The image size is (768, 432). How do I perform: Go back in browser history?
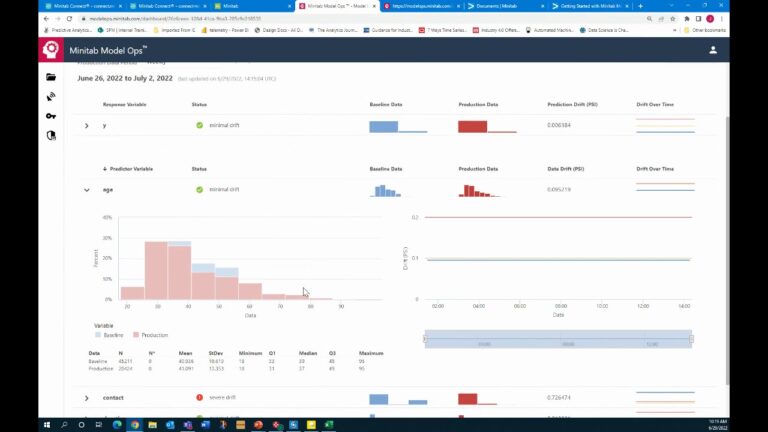tap(46, 19)
